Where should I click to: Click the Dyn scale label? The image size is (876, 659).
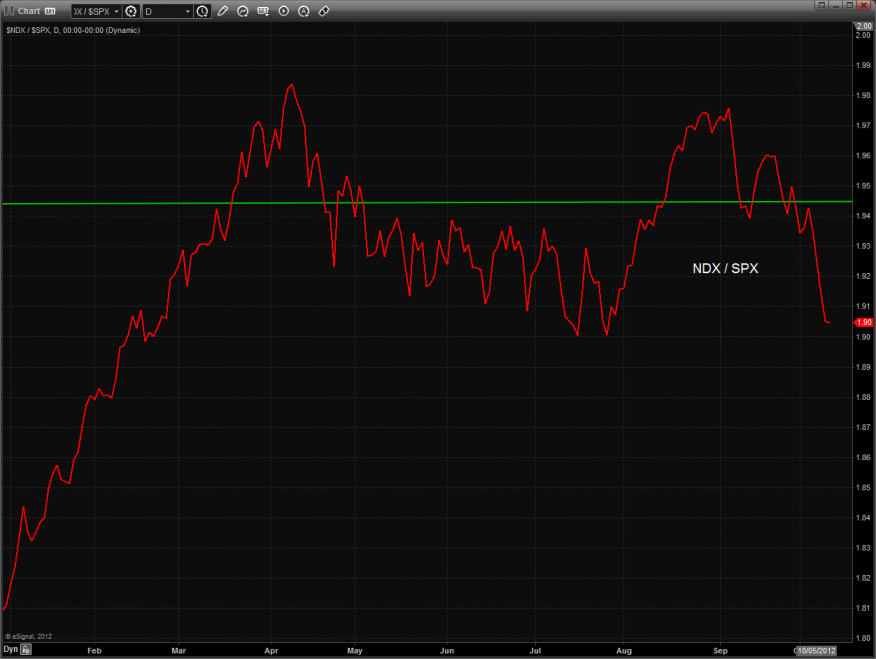[x=11, y=649]
